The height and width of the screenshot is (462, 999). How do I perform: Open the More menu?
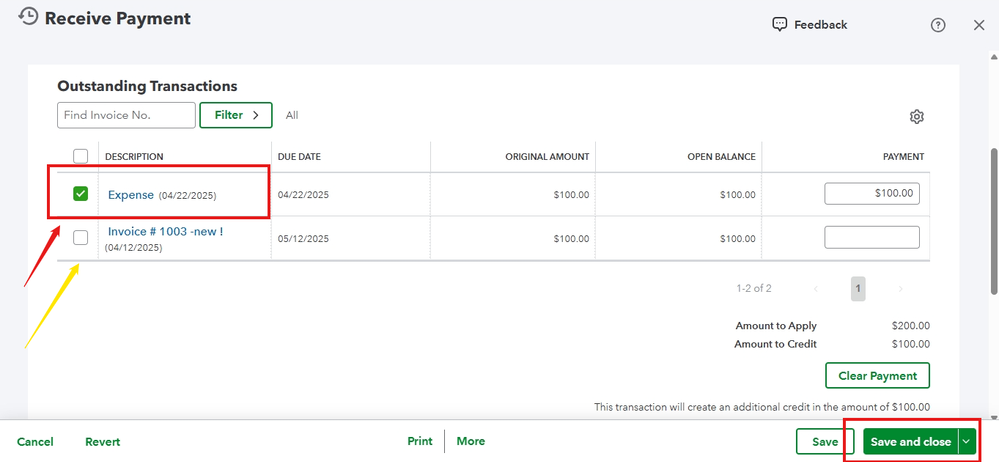[470, 441]
